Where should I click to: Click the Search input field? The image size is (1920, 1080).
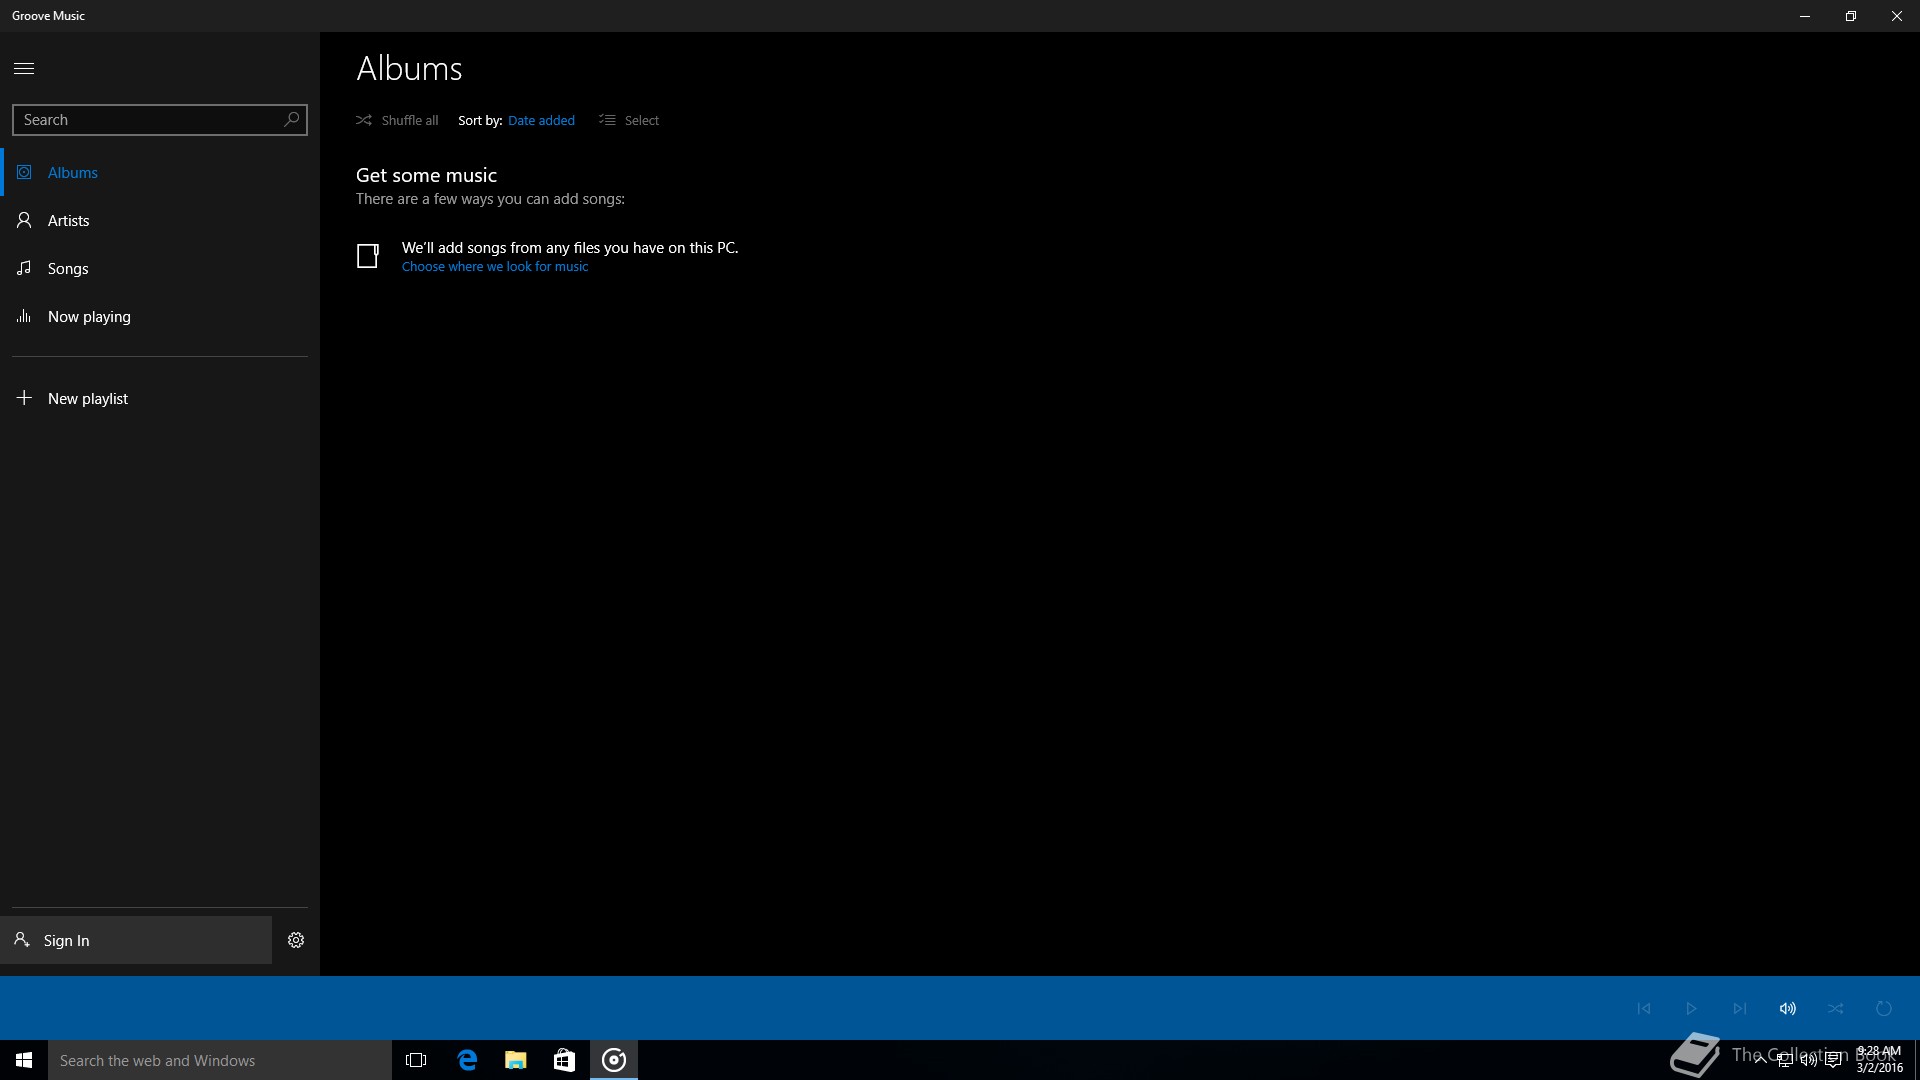click(x=145, y=119)
